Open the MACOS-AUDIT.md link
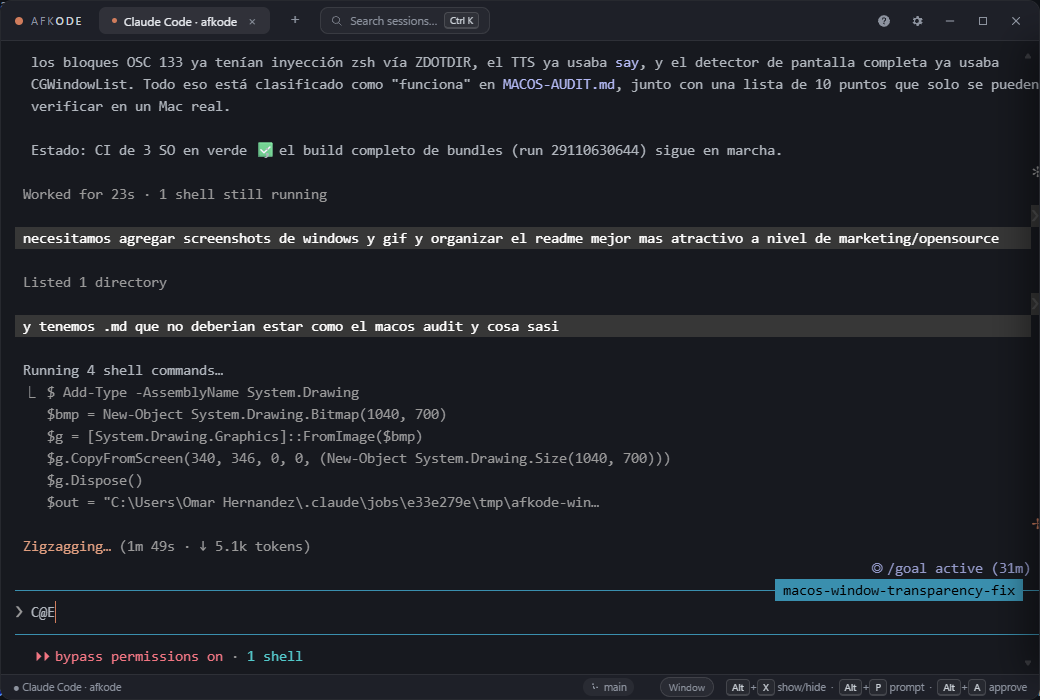Screen dimensions: 1040x700 pos(558,84)
